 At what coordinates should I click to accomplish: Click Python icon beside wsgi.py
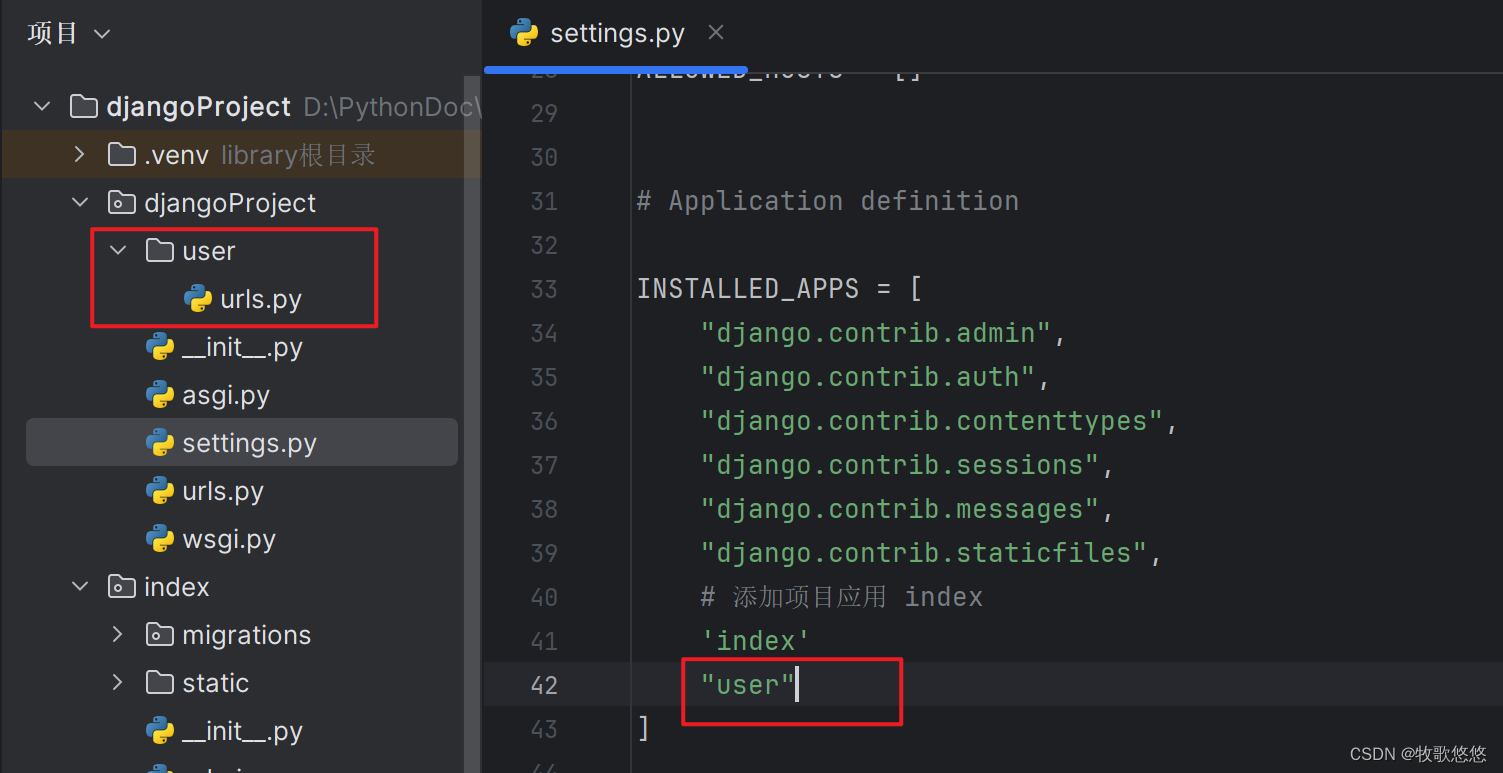[x=160, y=538]
